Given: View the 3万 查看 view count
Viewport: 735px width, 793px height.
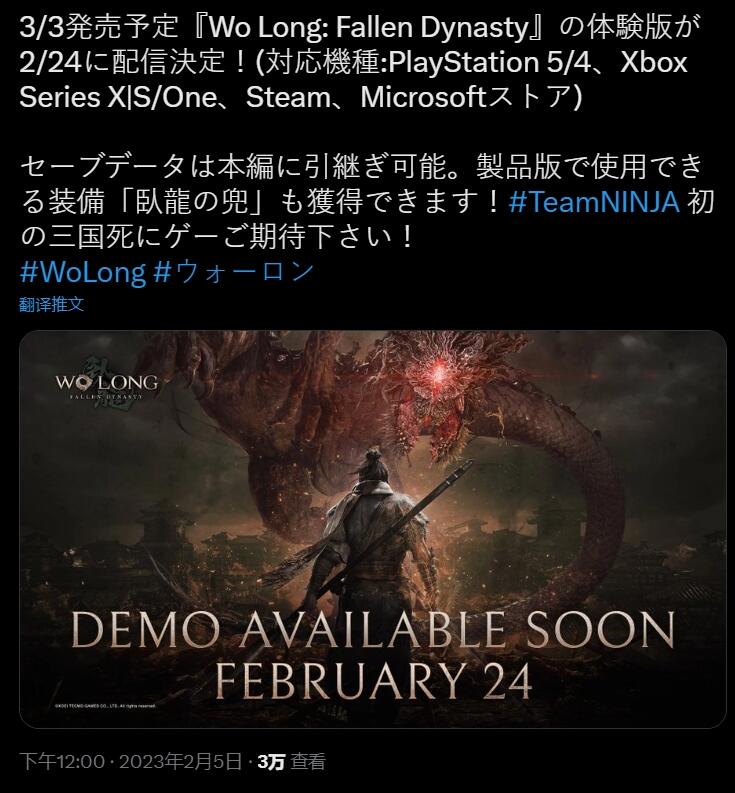Looking at the screenshot, I should click(x=291, y=761).
